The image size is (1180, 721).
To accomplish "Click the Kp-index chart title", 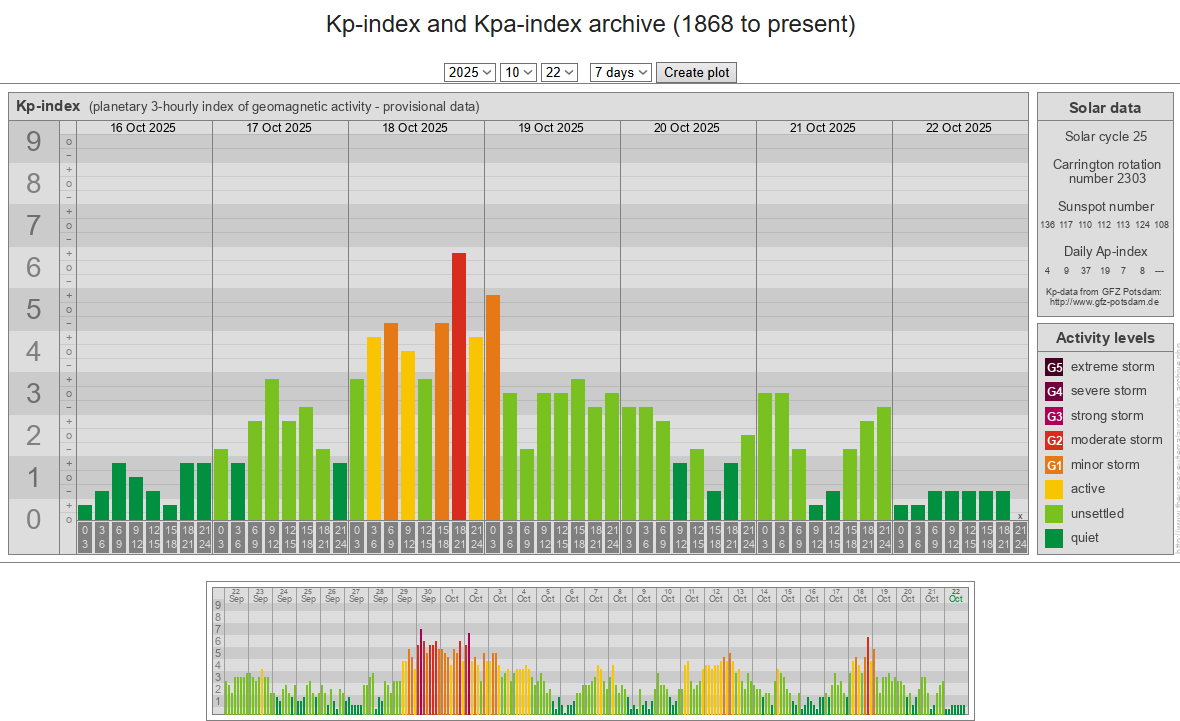I will point(48,106).
